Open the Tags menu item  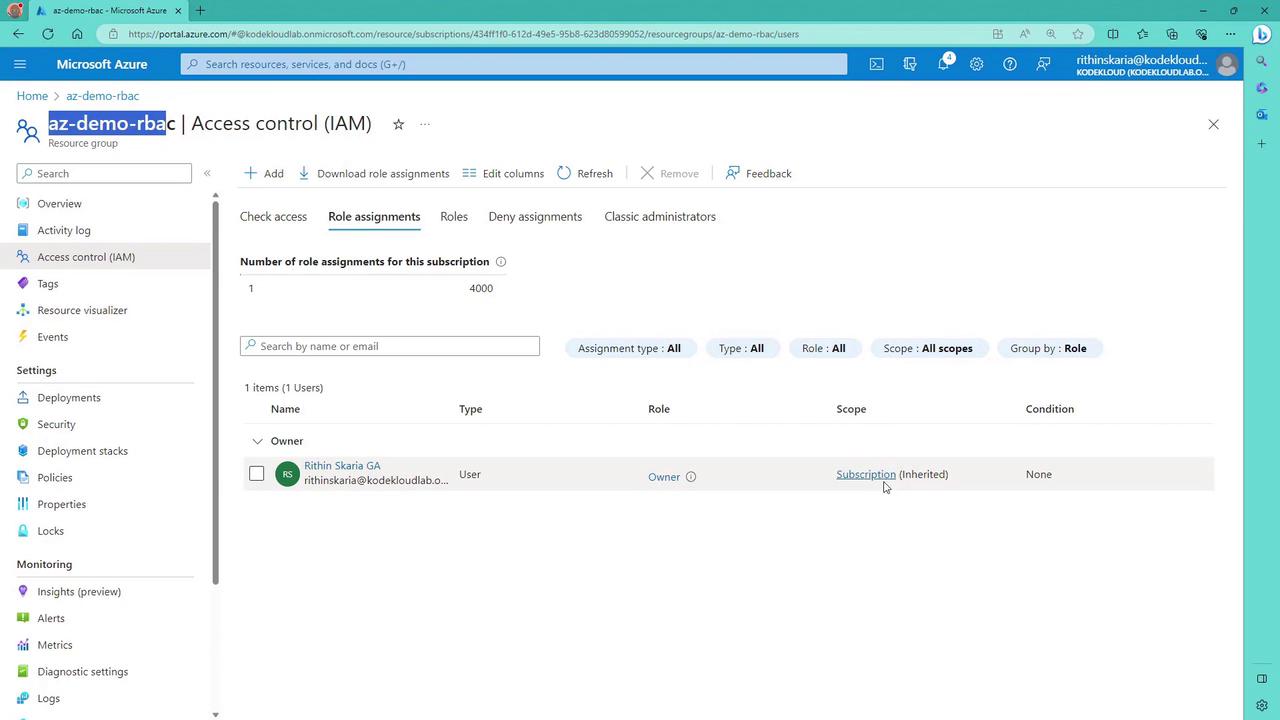[x=48, y=284]
